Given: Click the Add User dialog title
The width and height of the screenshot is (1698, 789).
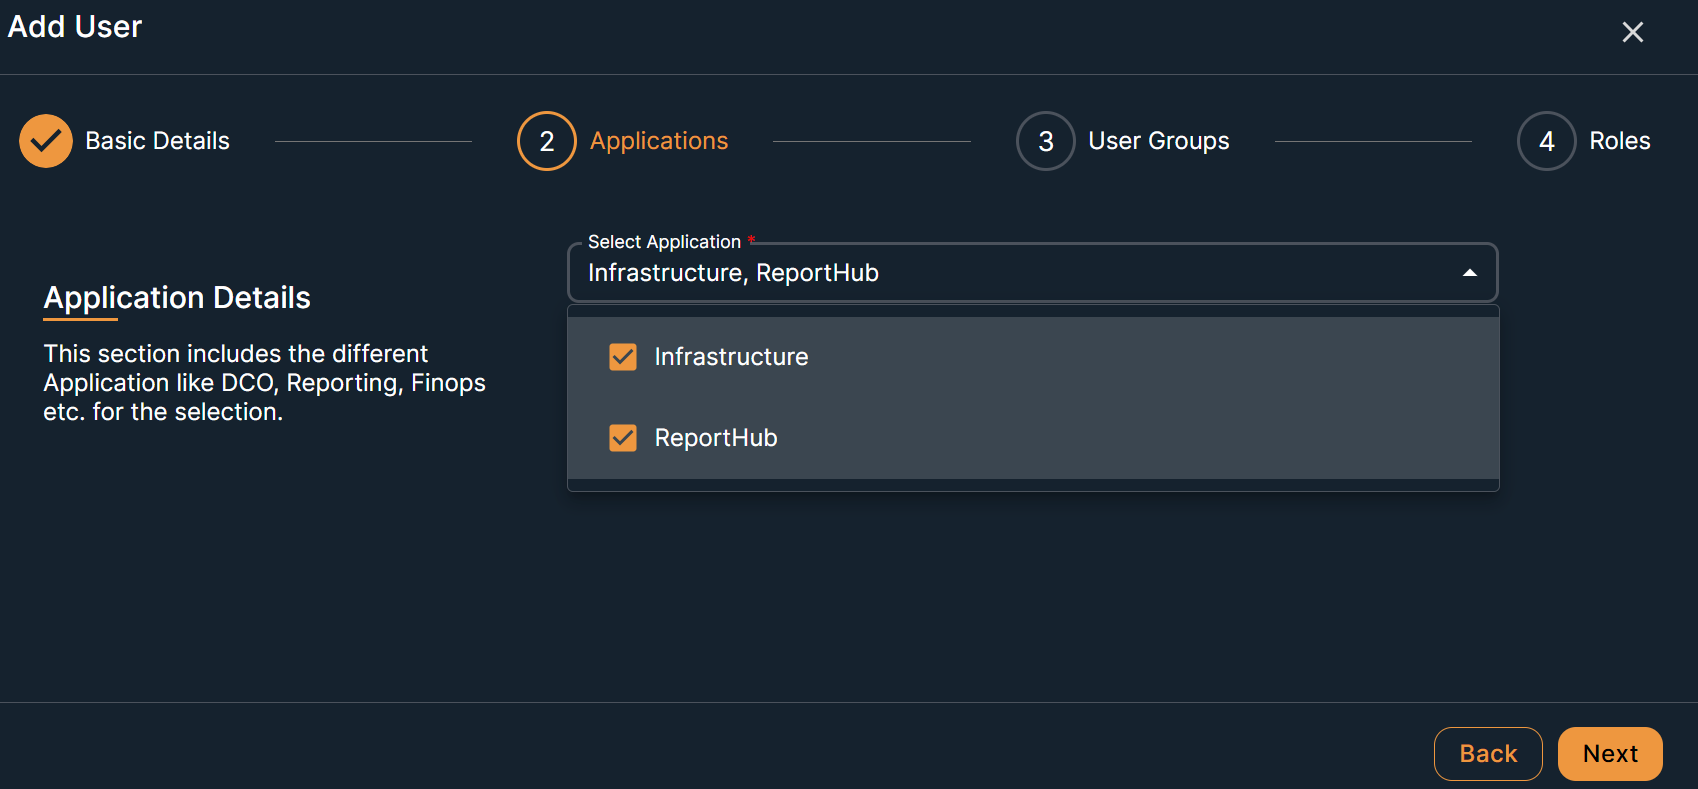Looking at the screenshot, I should point(75,27).
